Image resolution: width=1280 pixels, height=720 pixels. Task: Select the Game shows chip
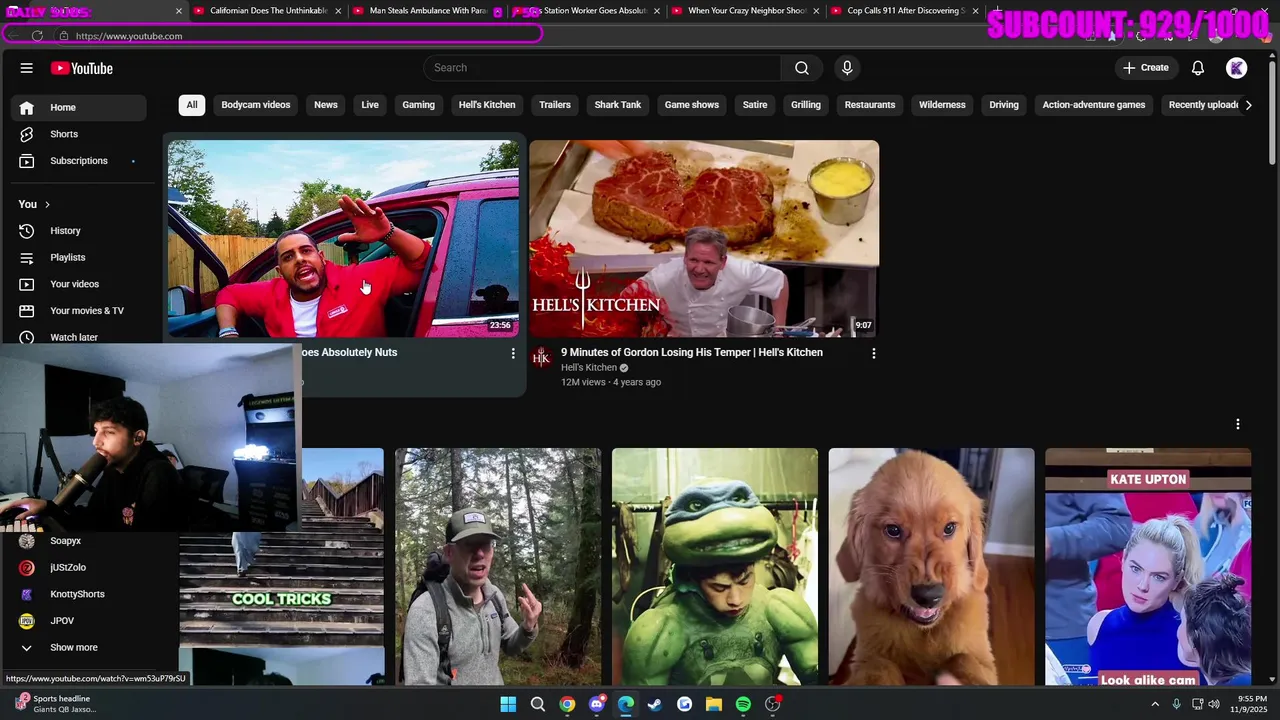tap(692, 105)
